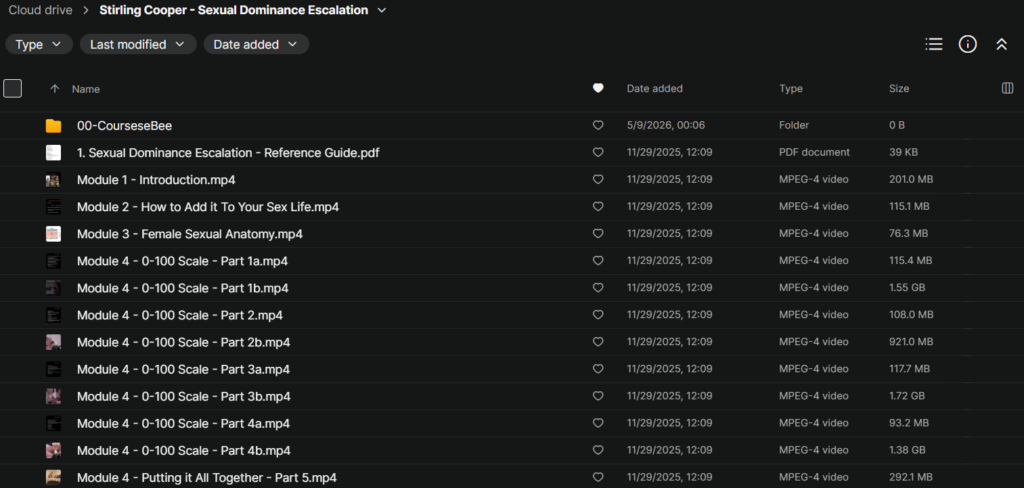Expand the current folder breadcrumb chevron
This screenshot has width=1024, height=488.
coord(382,10)
